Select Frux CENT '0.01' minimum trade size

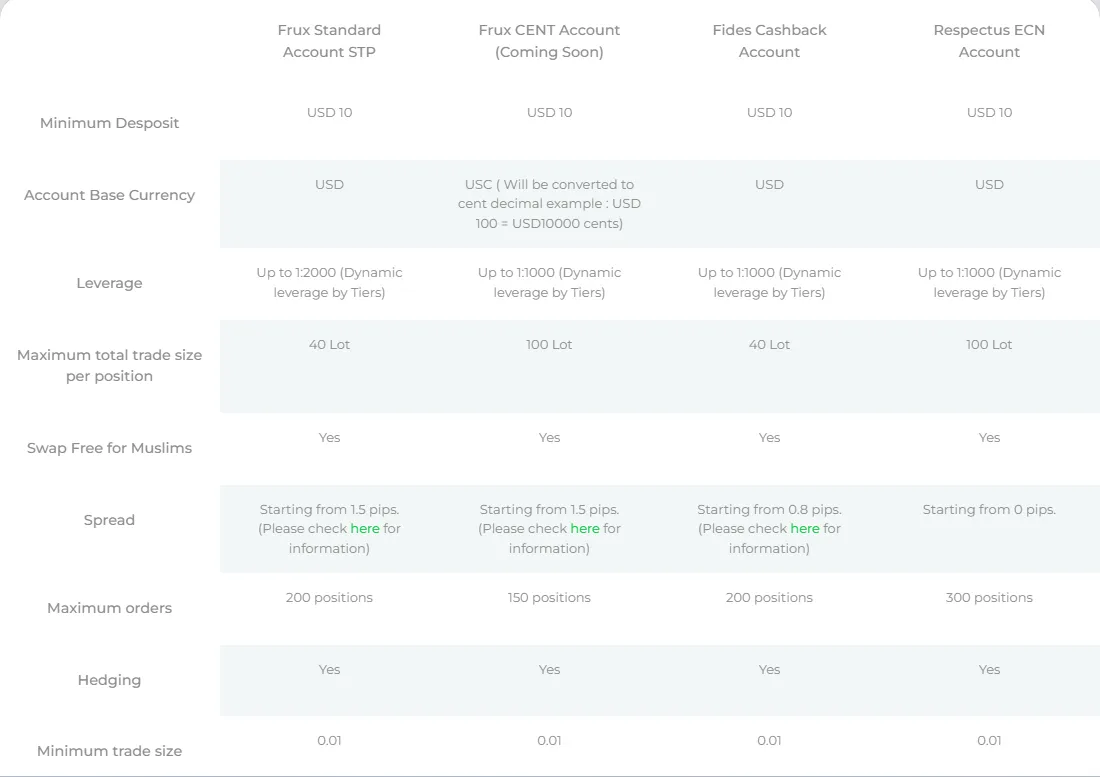tap(549, 741)
